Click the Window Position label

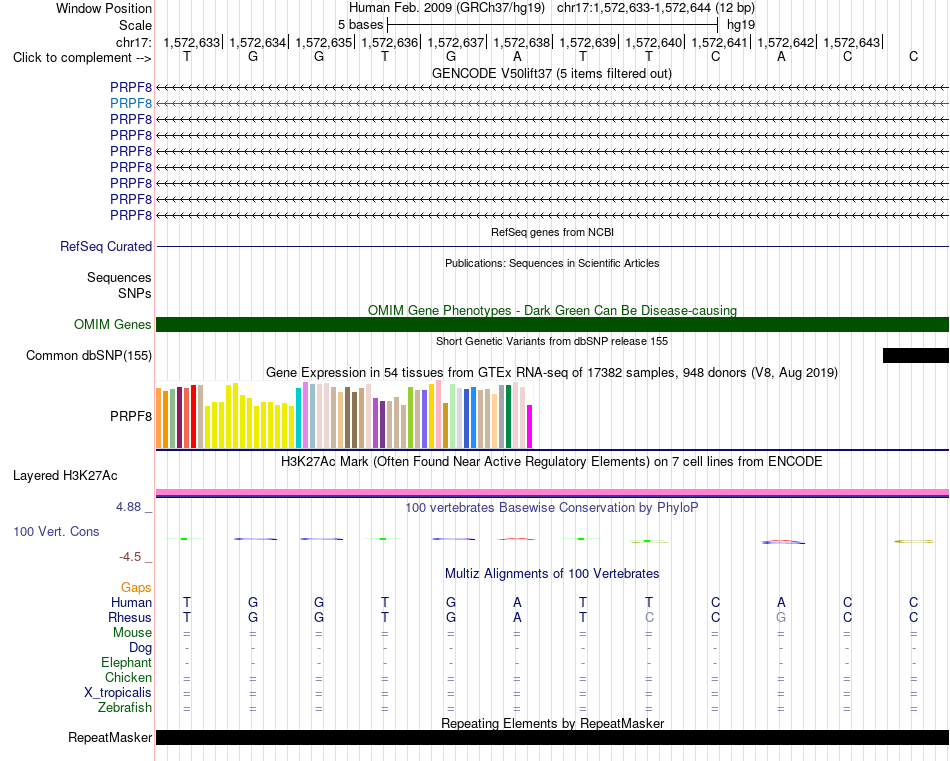(x=104, y=8)
